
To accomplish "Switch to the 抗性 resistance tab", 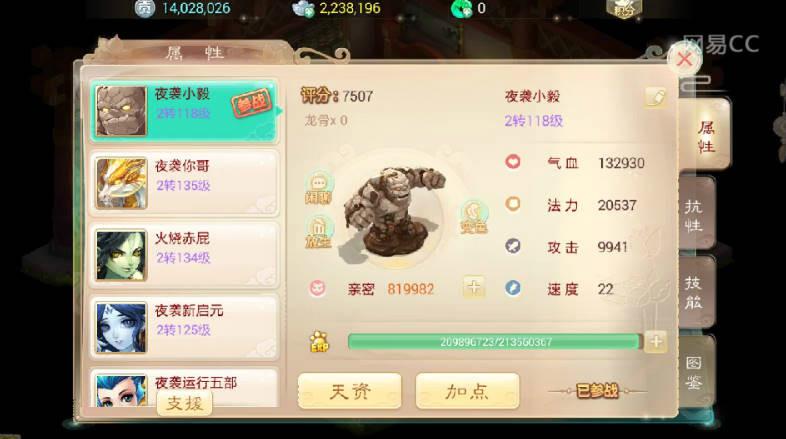I will click(x=696, y=215).
